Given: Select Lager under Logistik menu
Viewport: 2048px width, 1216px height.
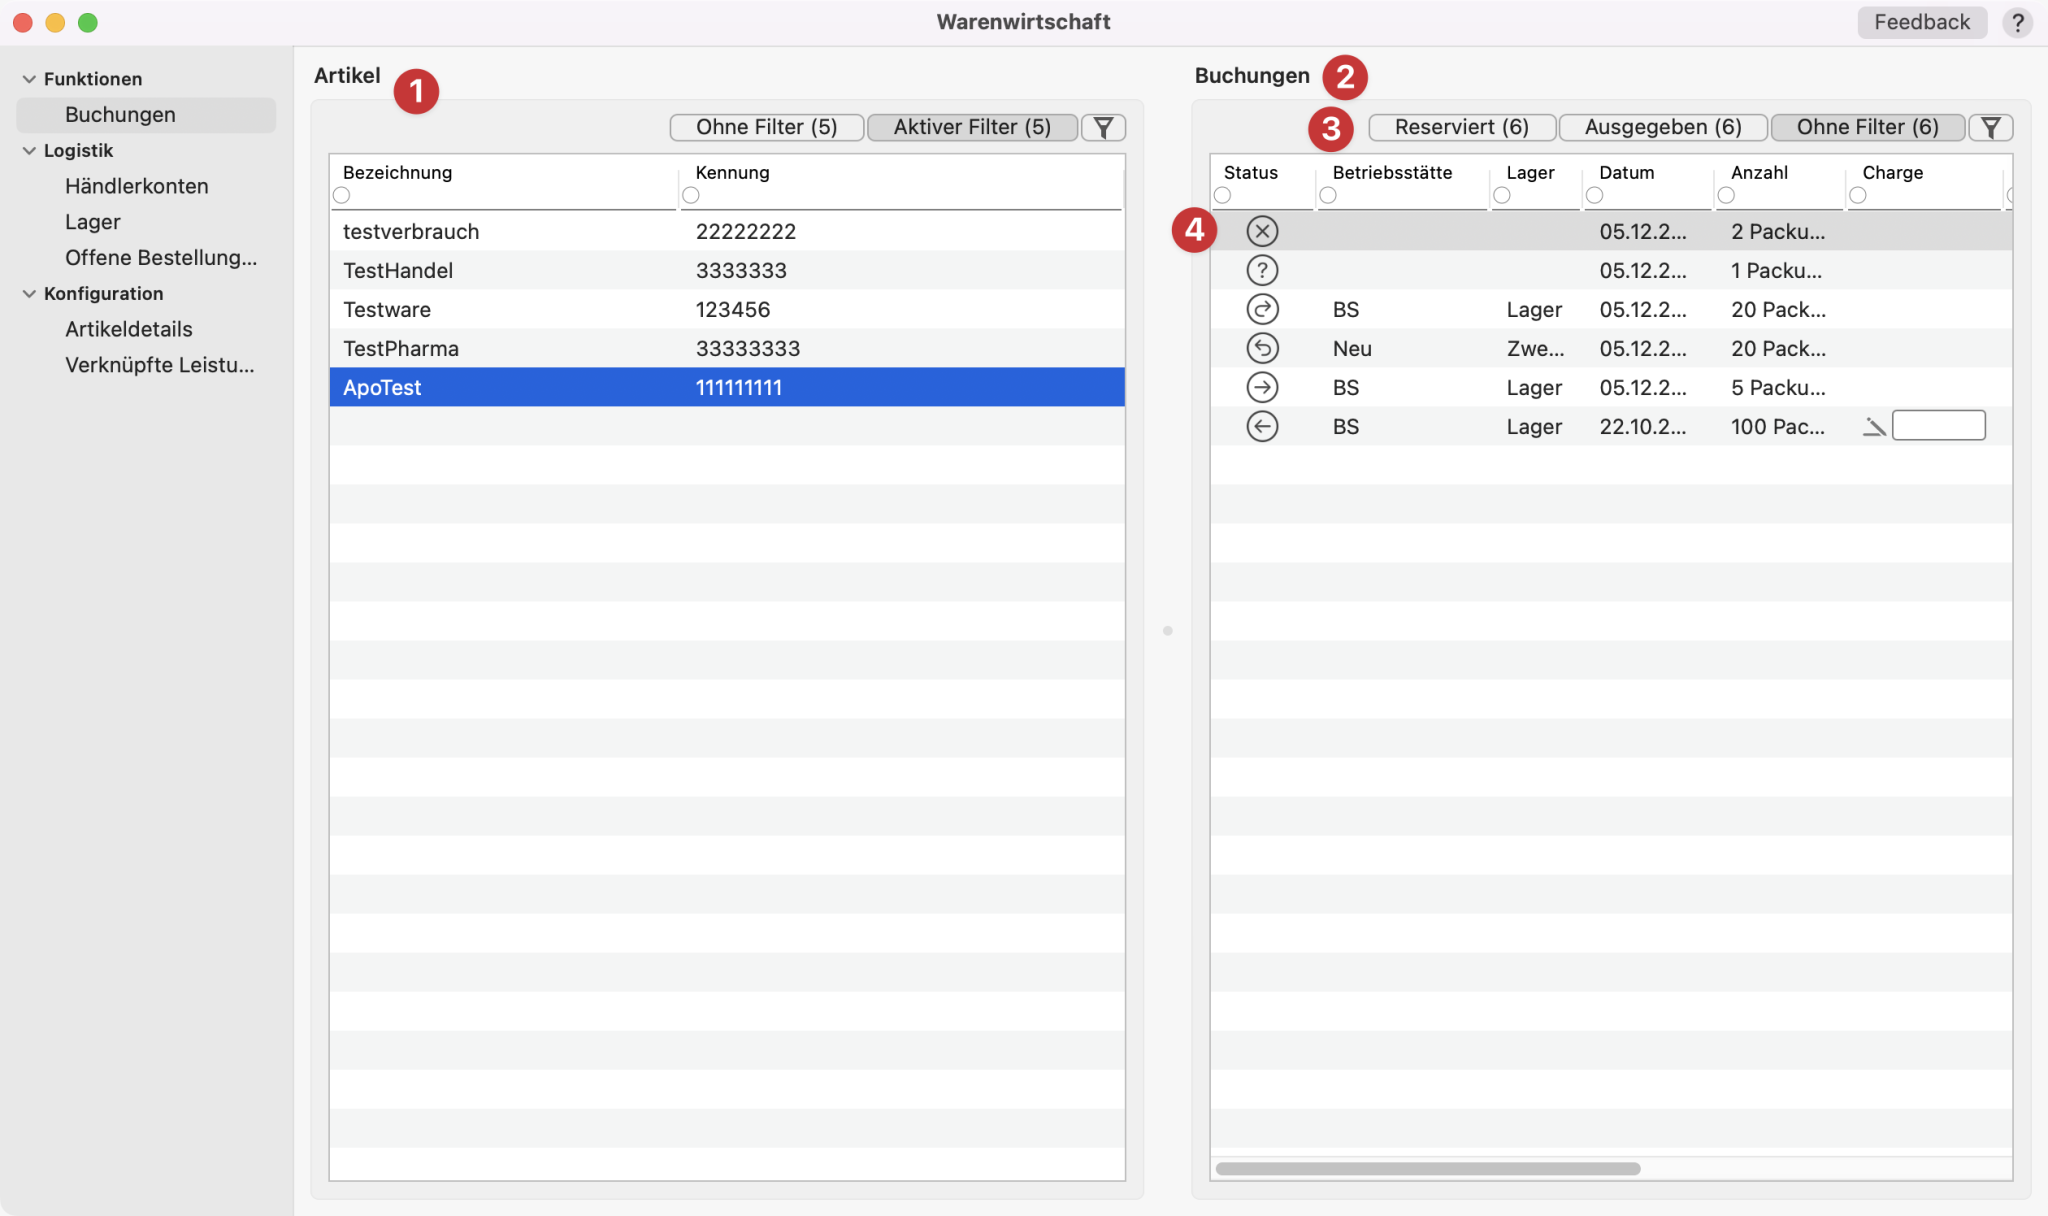Looking at the screenshot, I should [91, 221].
